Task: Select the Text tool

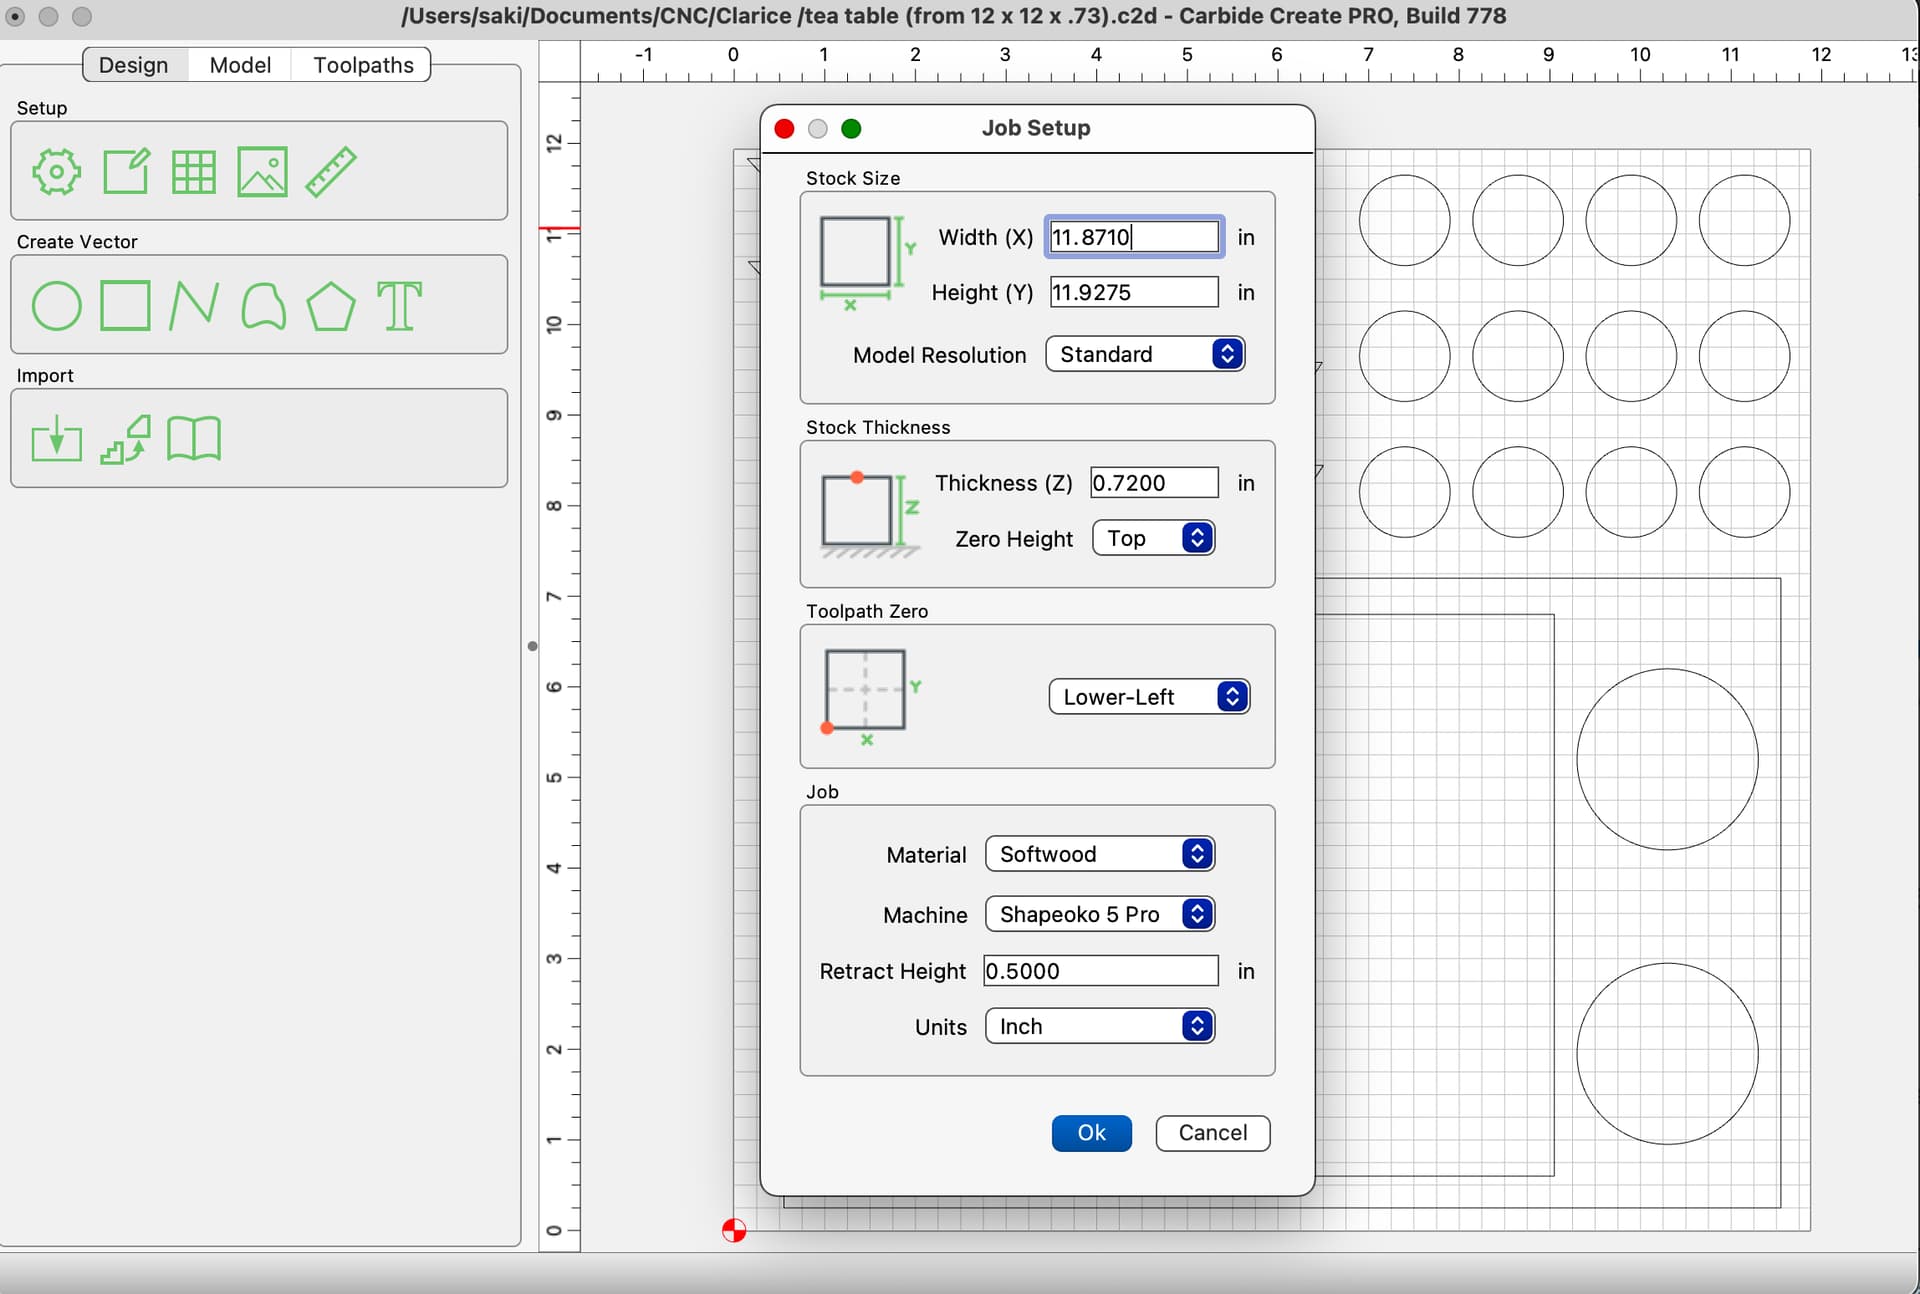Action: [400, 306]
